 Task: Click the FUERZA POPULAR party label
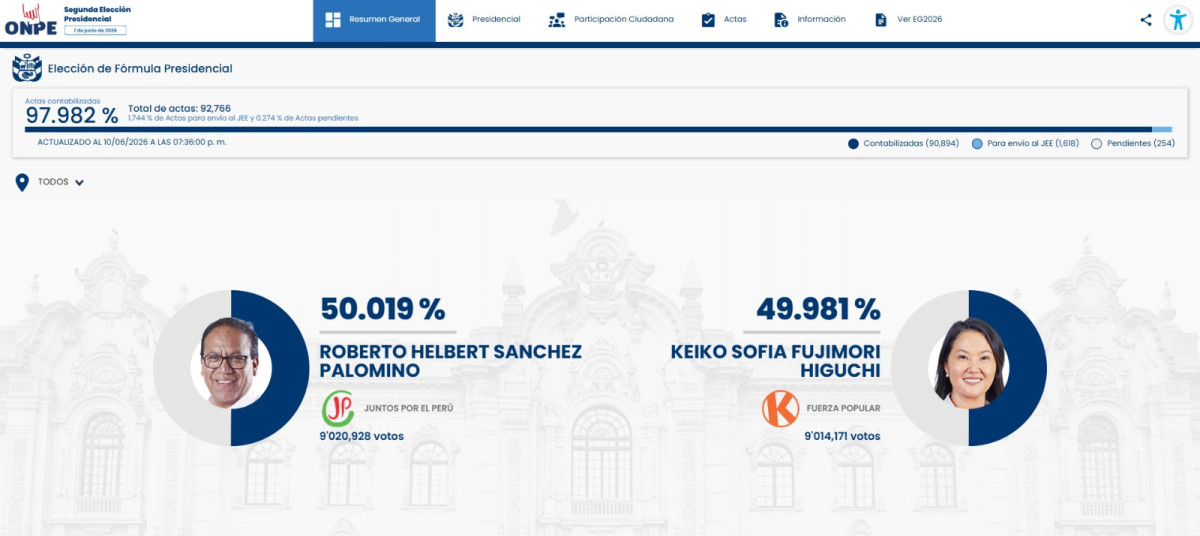coord(843,408)
